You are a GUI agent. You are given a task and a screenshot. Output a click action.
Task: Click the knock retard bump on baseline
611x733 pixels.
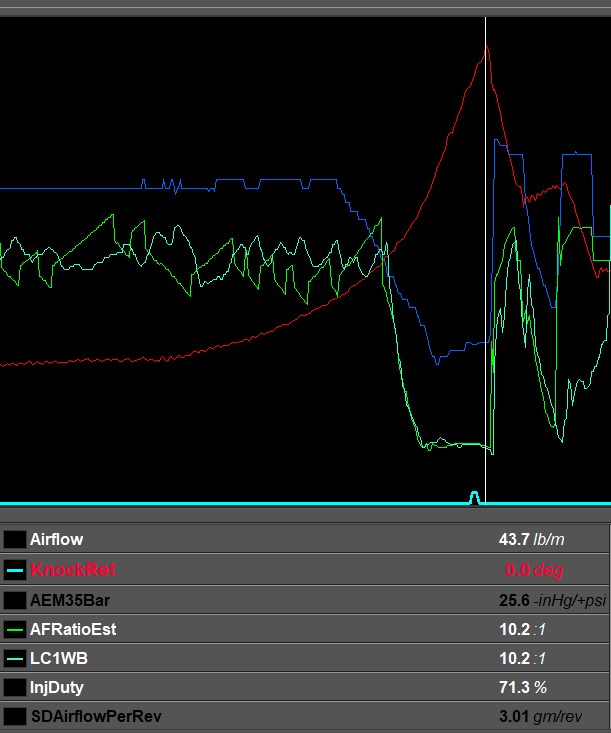click(x=474, y=497)
